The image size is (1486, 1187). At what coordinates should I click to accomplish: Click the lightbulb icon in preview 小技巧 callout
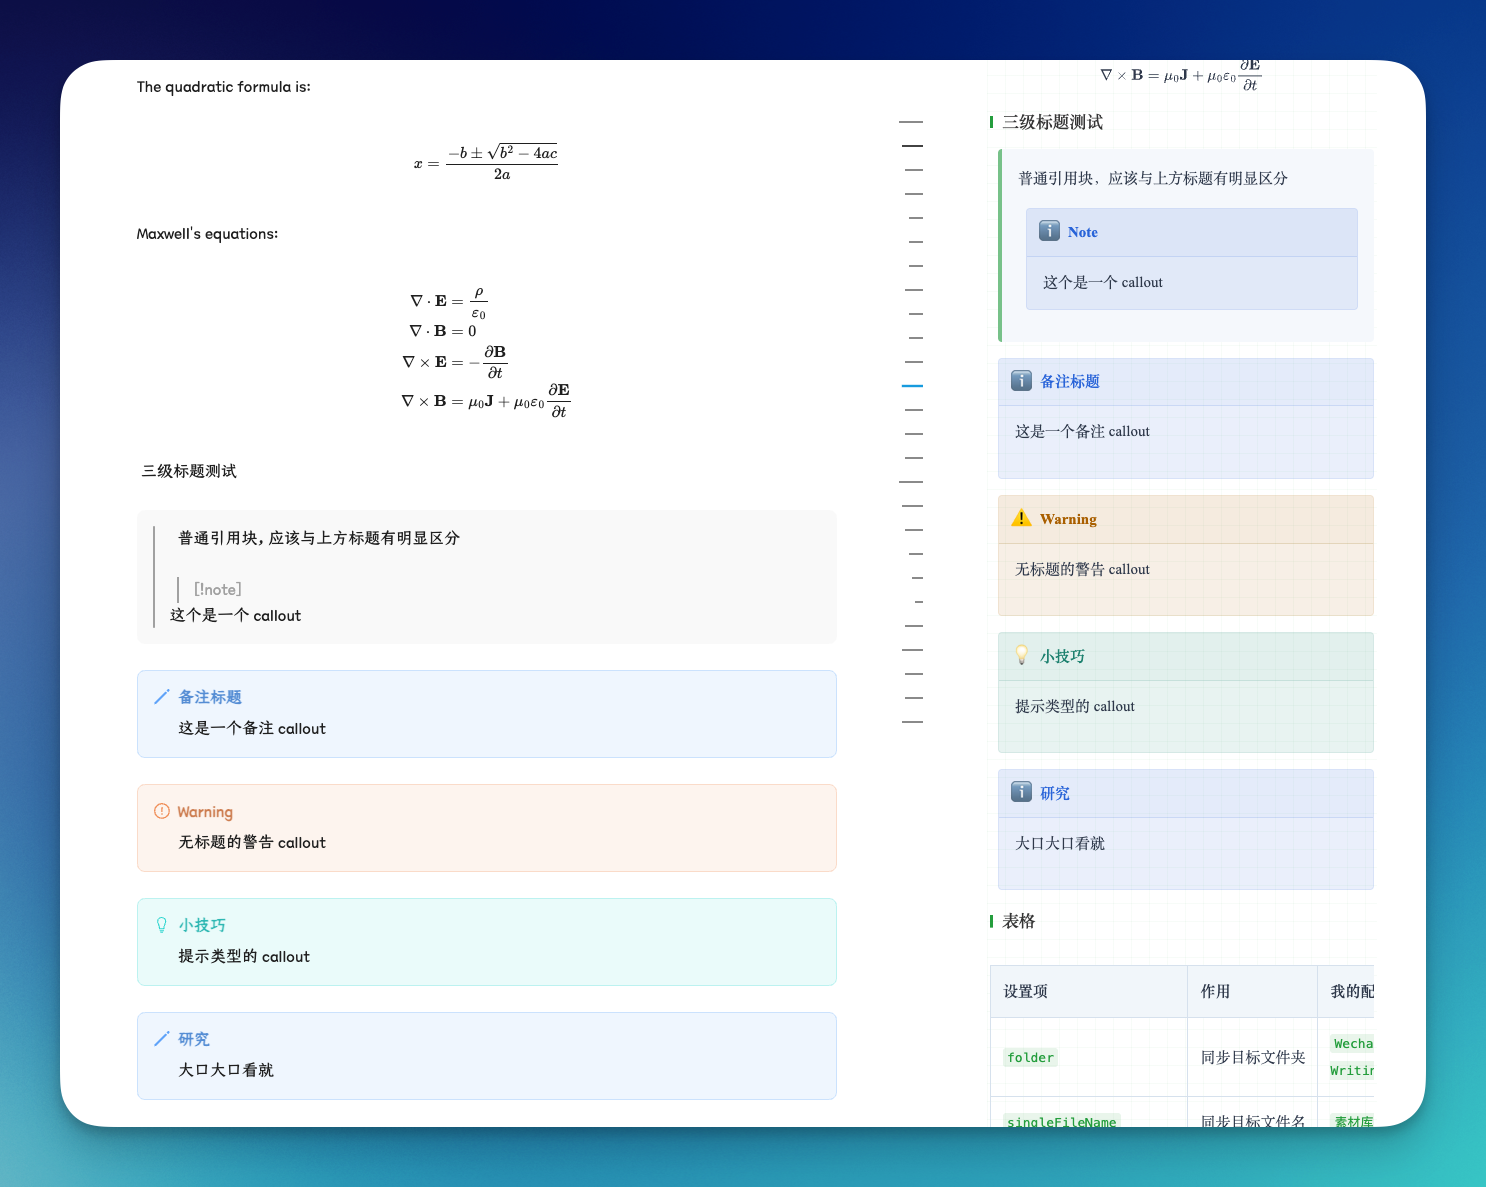coord(1021,655)
